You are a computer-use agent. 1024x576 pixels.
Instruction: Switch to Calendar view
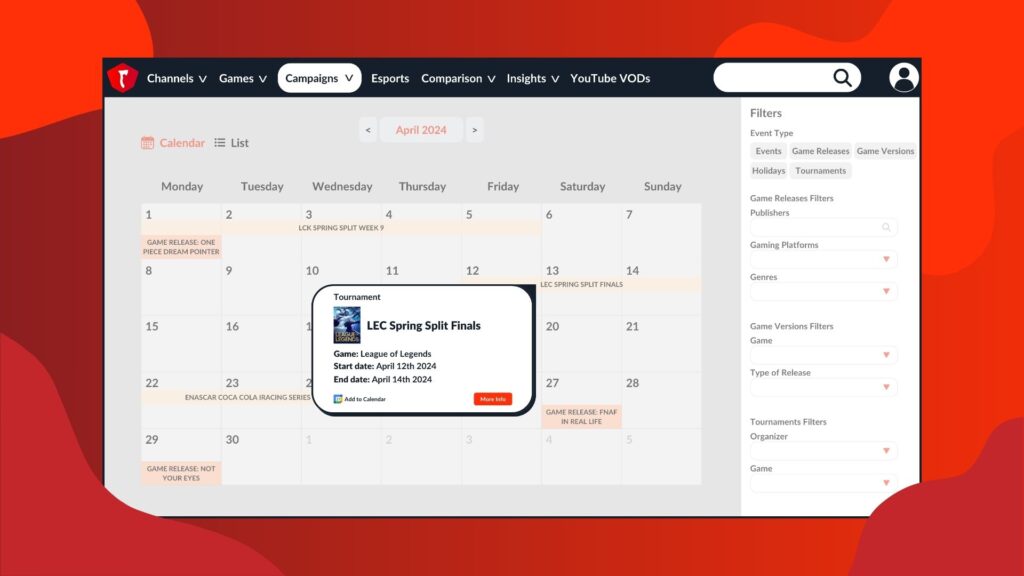coord(173,142)
